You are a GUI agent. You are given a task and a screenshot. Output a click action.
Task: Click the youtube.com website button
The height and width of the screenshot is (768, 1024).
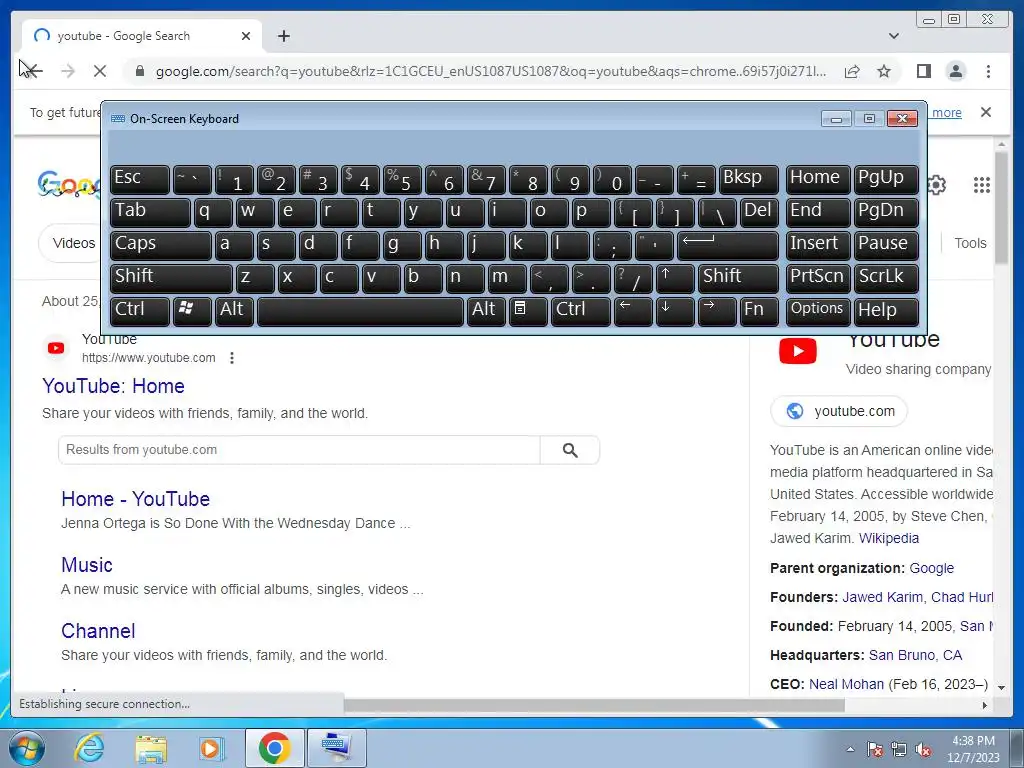[839, 411]
